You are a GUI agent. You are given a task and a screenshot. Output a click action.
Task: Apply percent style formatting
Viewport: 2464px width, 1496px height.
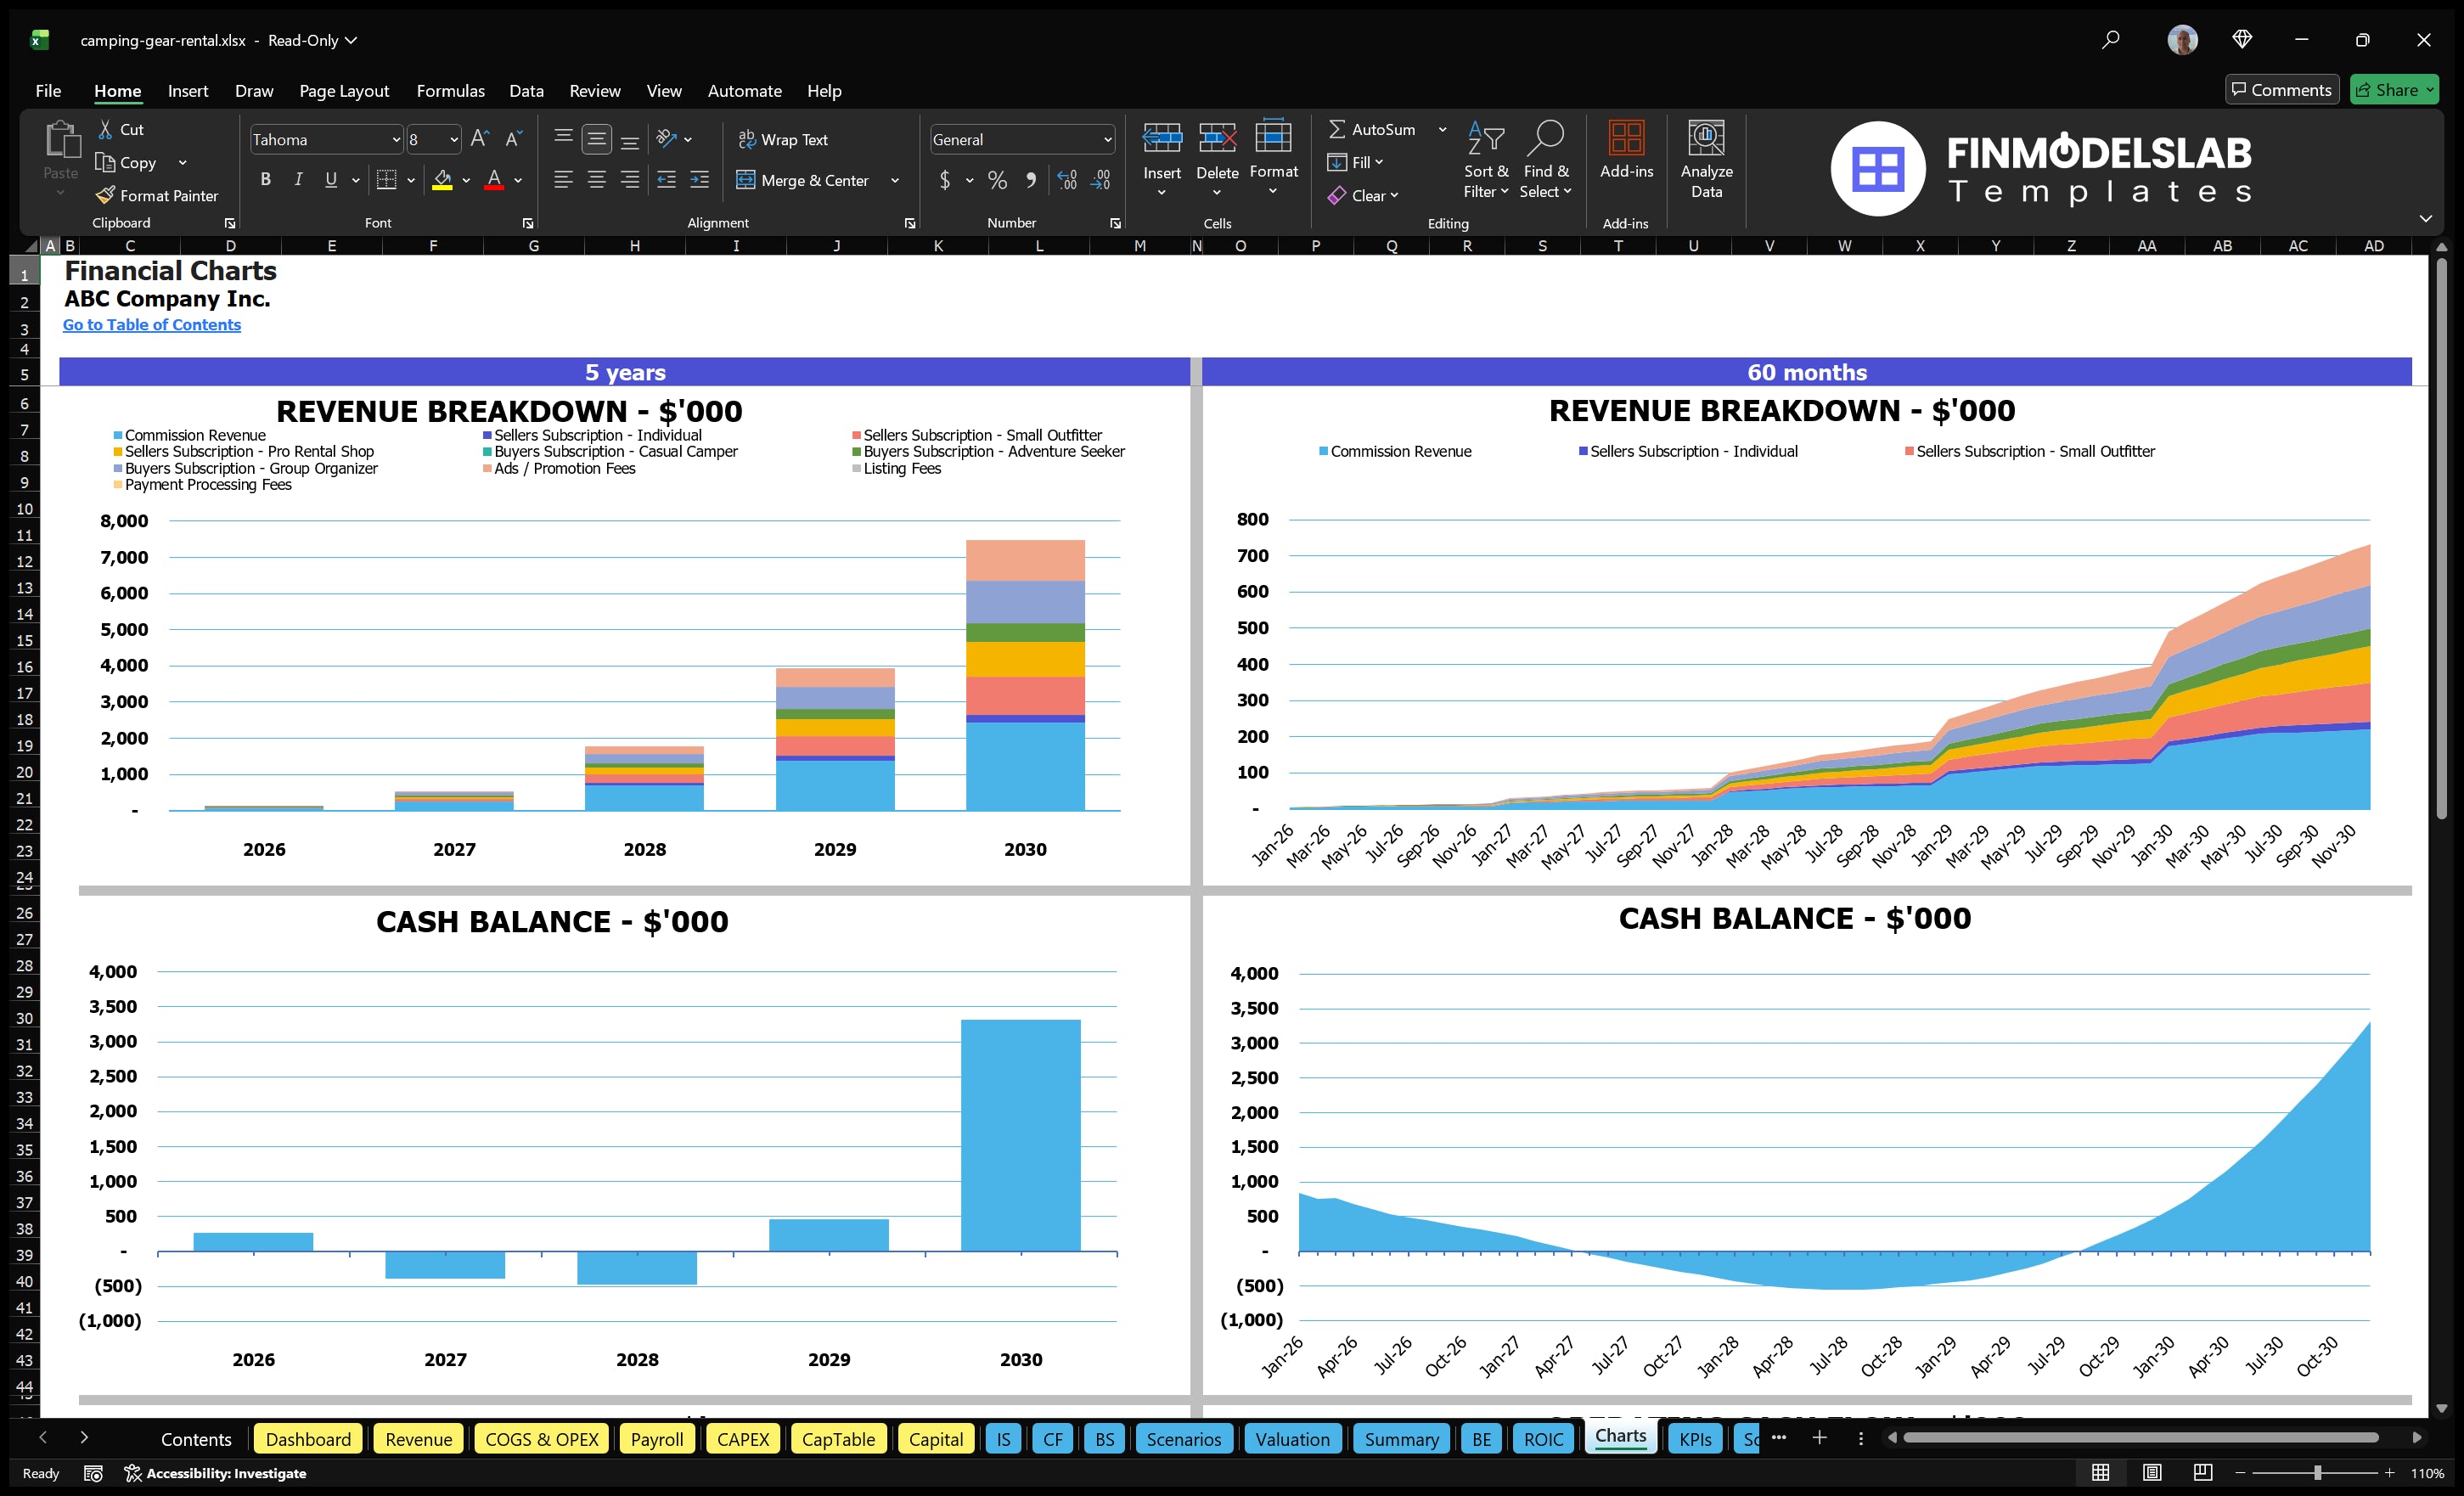(x=997, y=180)
